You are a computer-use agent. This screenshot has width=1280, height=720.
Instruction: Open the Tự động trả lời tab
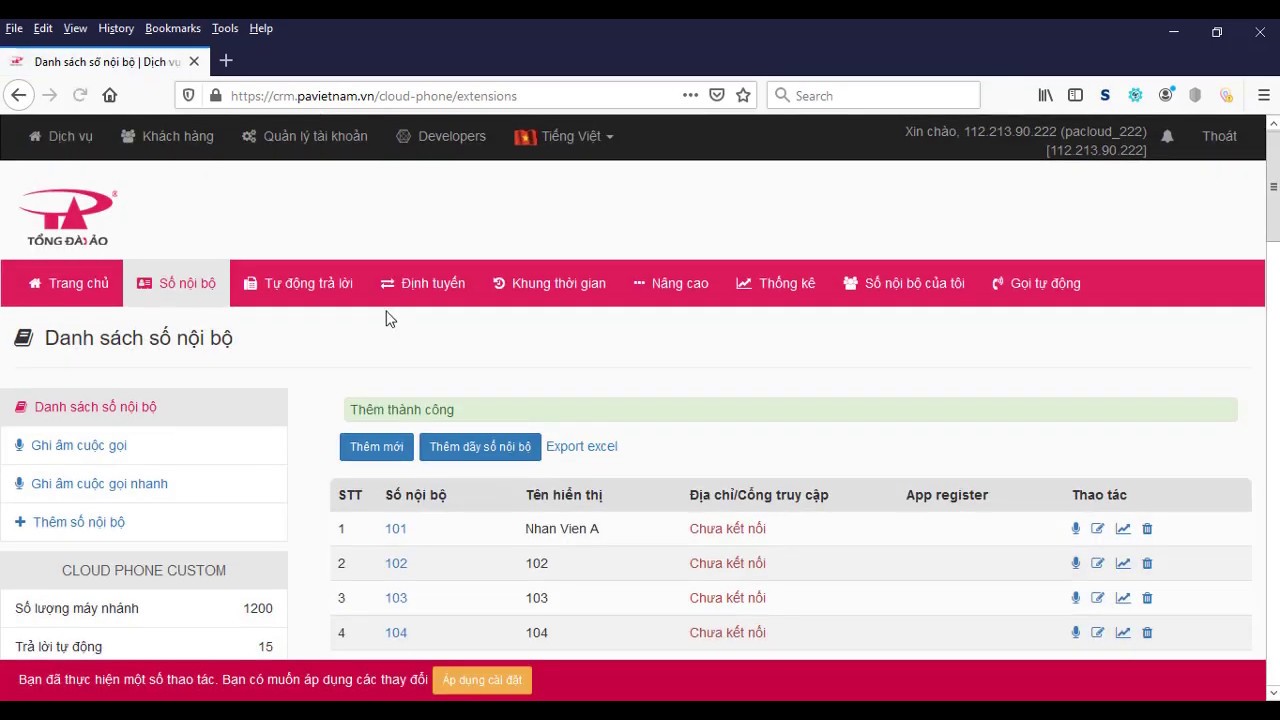point(298,284)
